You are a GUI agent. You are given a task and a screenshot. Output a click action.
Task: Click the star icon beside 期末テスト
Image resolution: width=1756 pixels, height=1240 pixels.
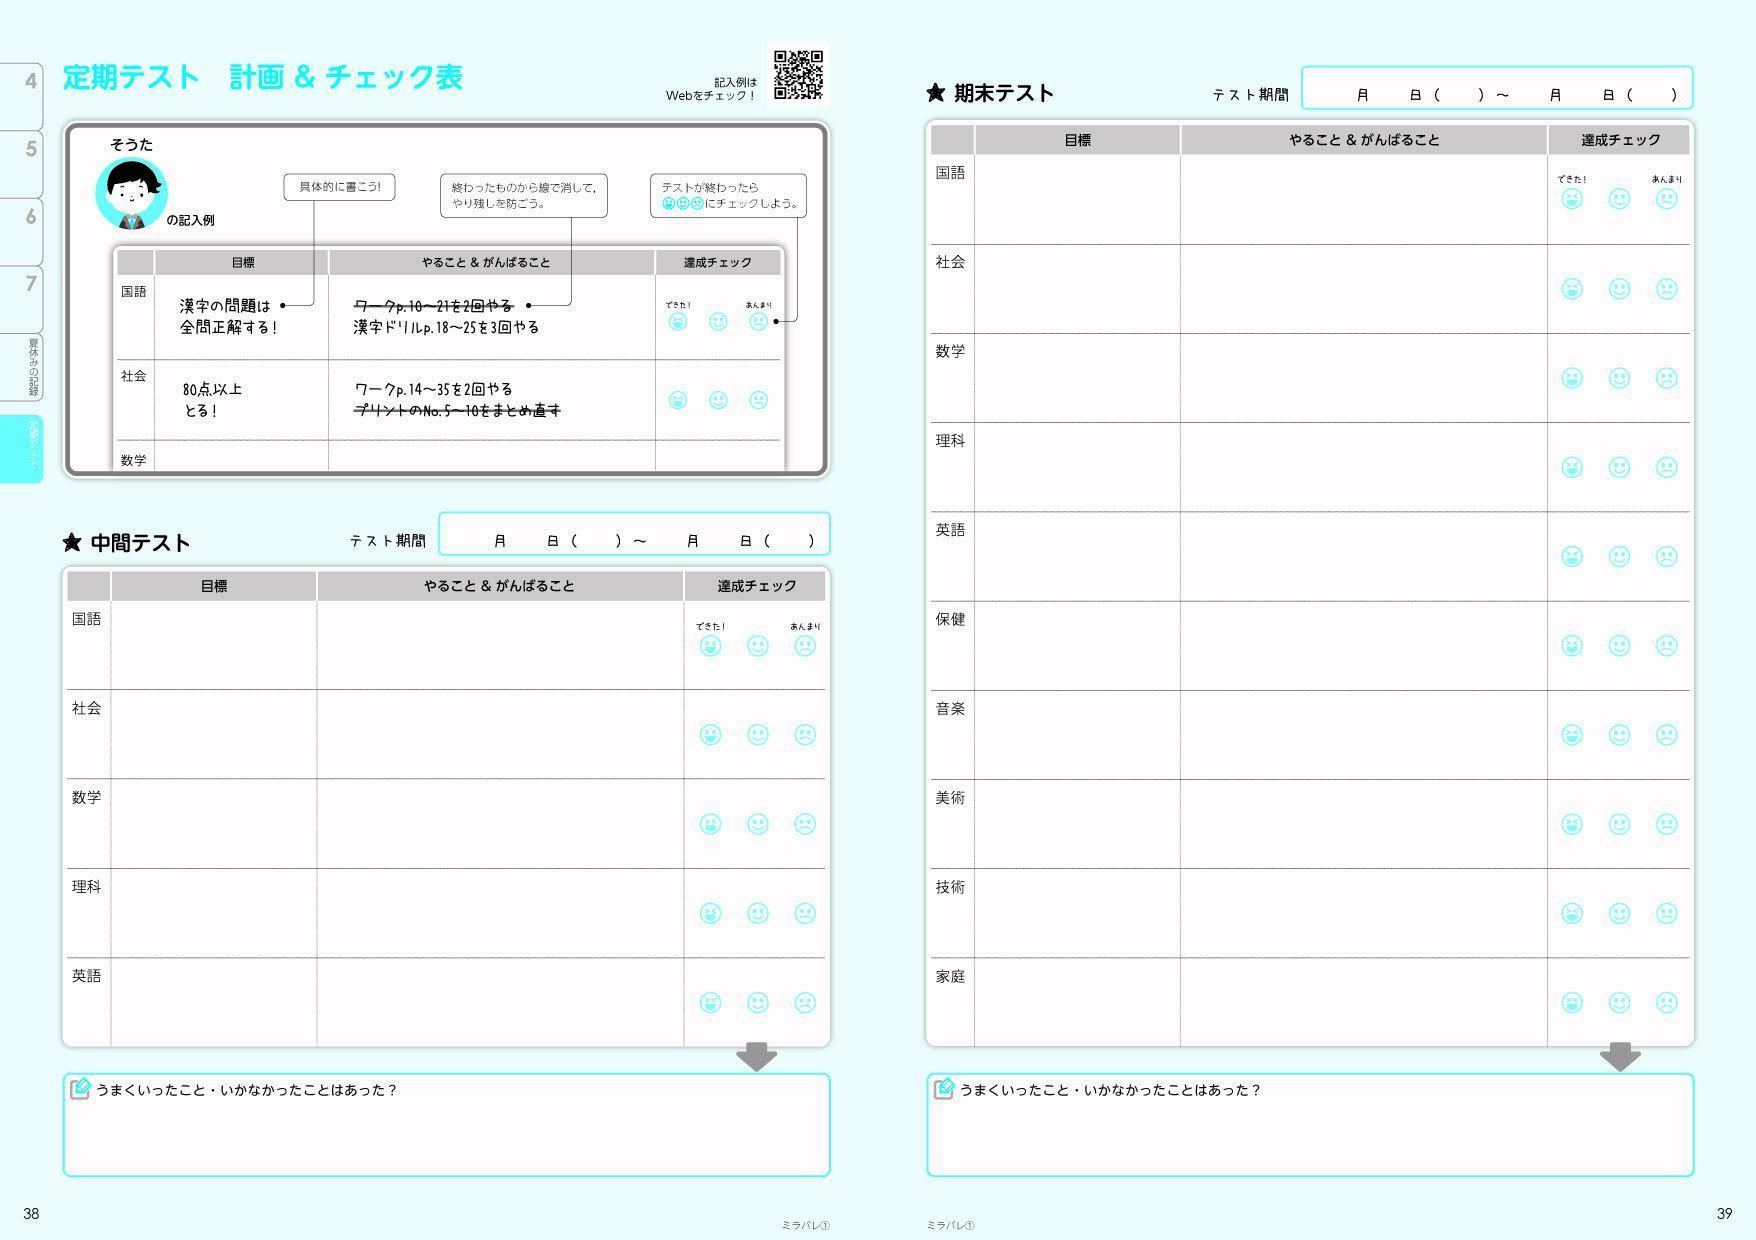[935, 93]
